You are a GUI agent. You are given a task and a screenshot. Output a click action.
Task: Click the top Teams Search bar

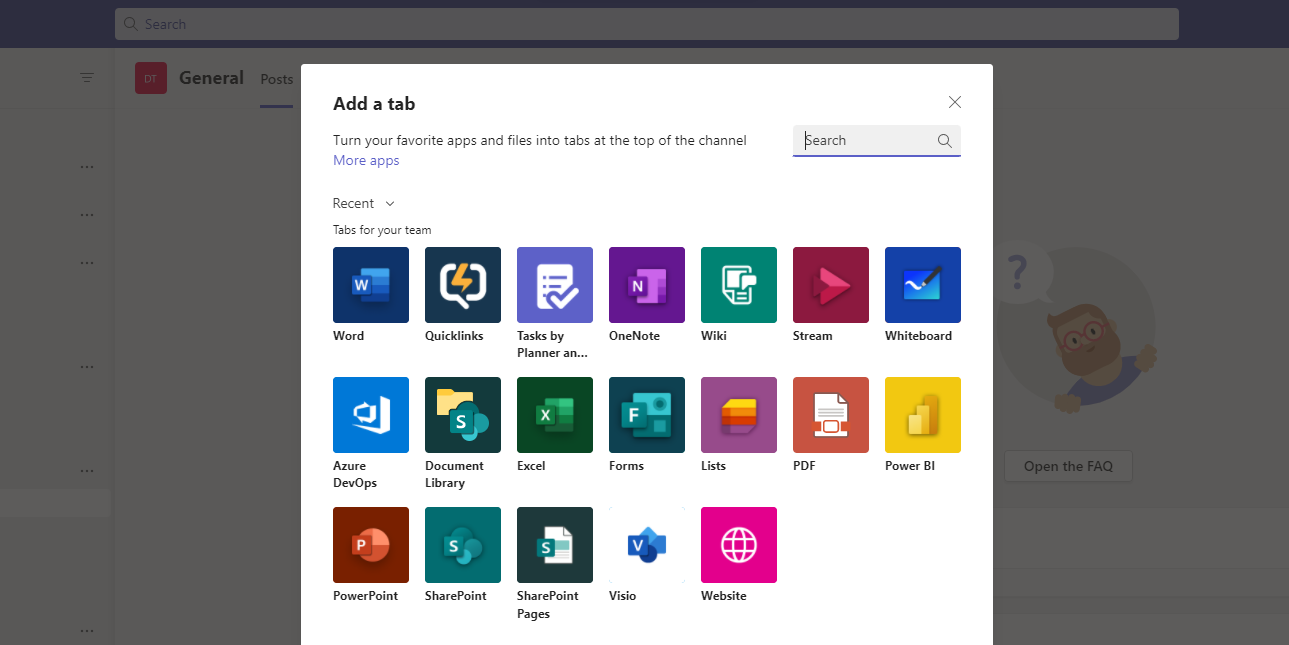(x=647, y=24)
